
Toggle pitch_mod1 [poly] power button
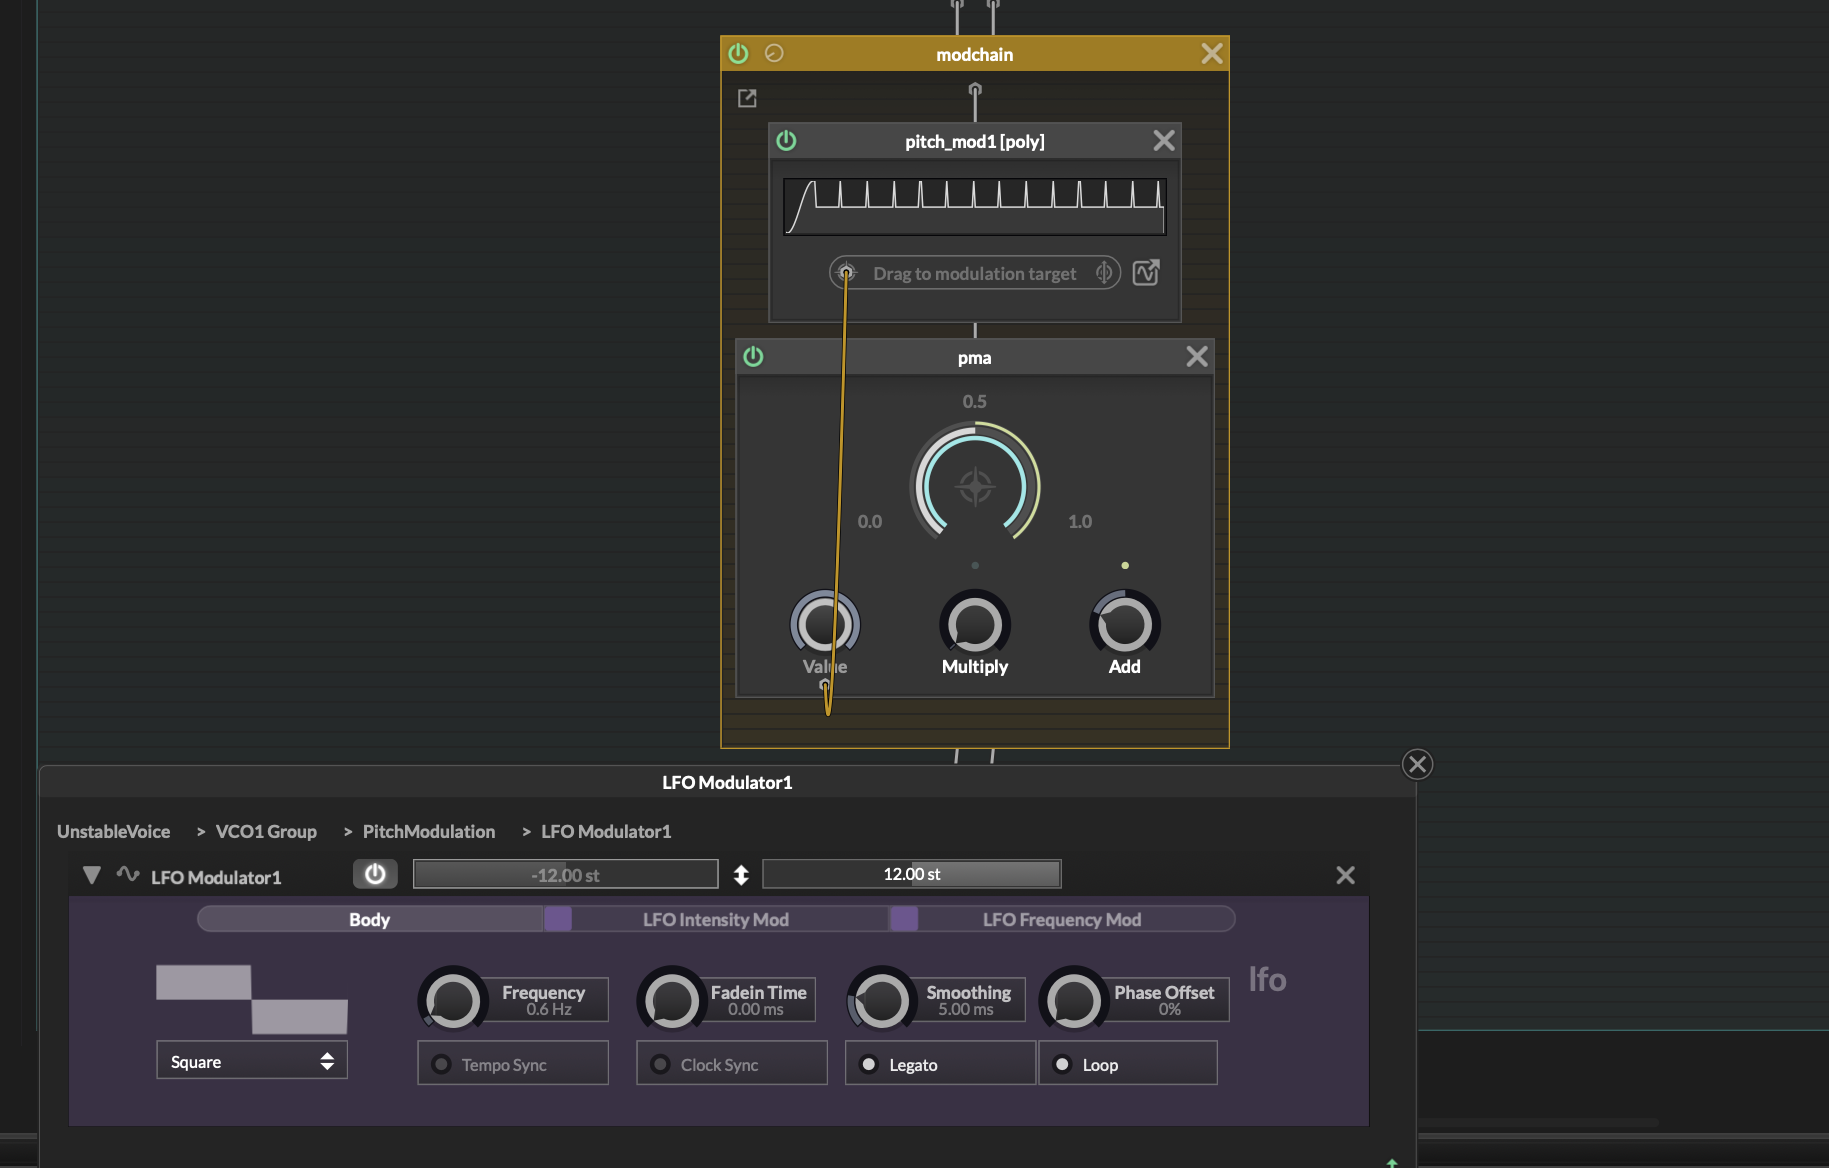click(x=786, y=141)
